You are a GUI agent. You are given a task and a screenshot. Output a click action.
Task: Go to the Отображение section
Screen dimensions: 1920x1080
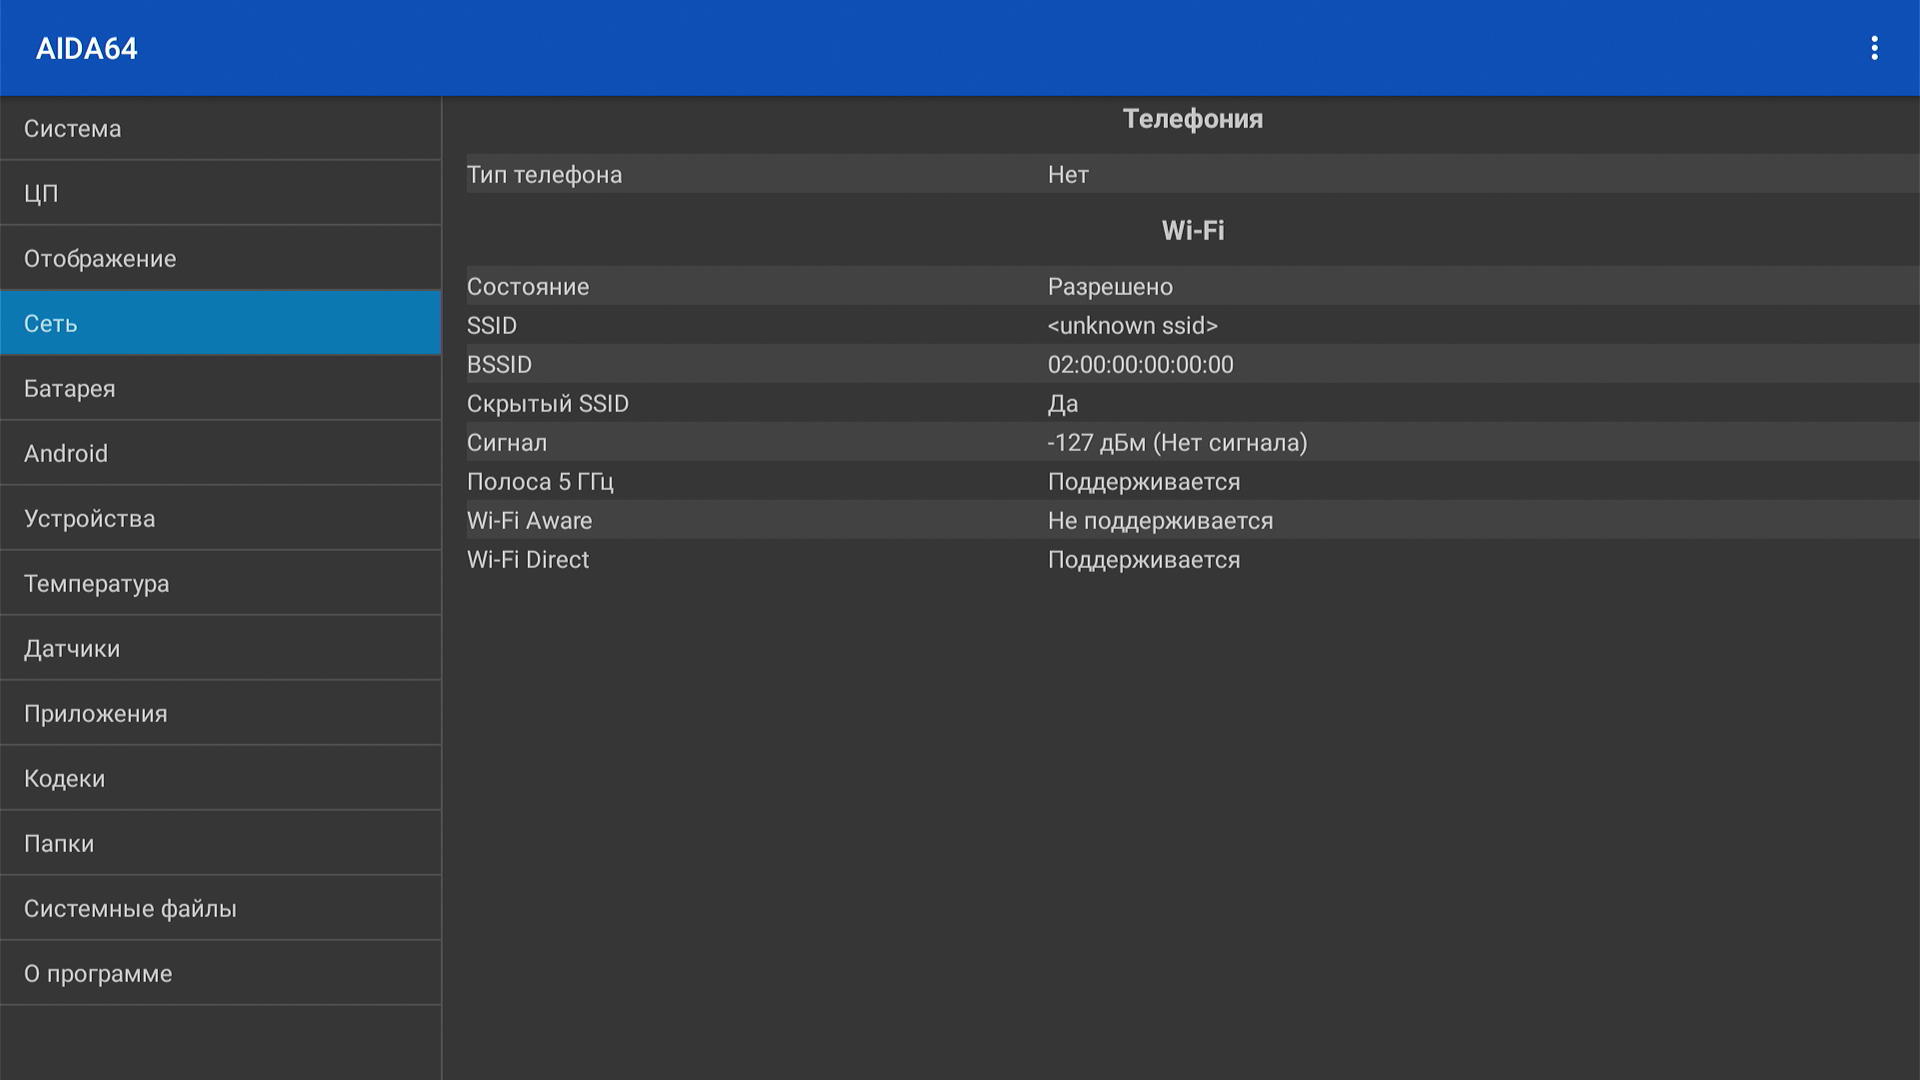click(220, 258)
